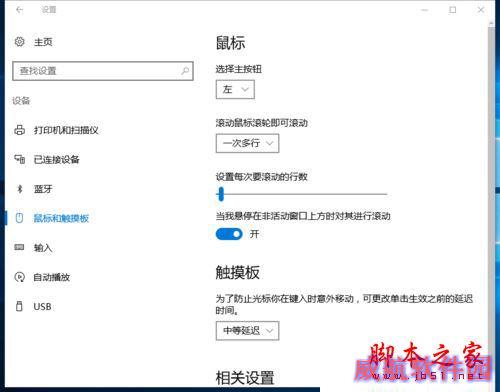500x392 pixels.
Task: Click the connected devices icon beside 已连接设备
Action: click(x=20, y=159)
